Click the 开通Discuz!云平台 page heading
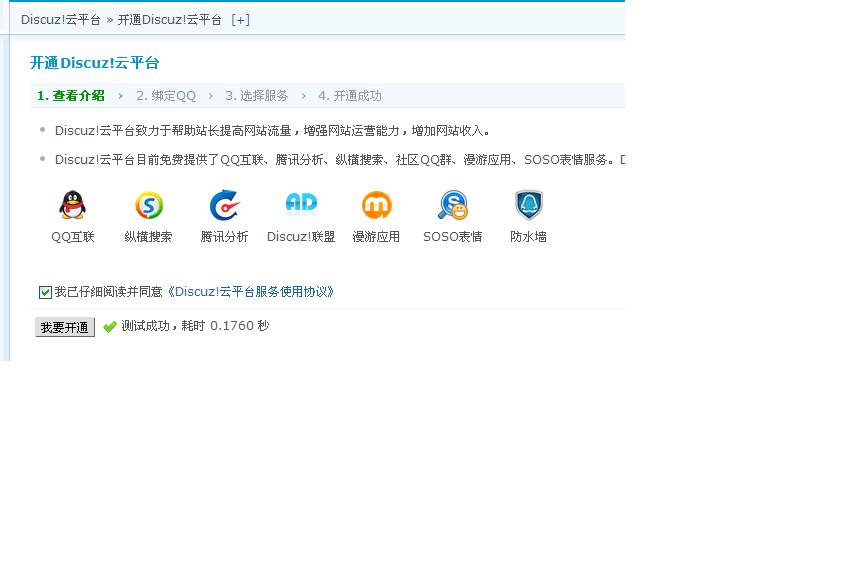The image size is (867, 584). [95, 62]
